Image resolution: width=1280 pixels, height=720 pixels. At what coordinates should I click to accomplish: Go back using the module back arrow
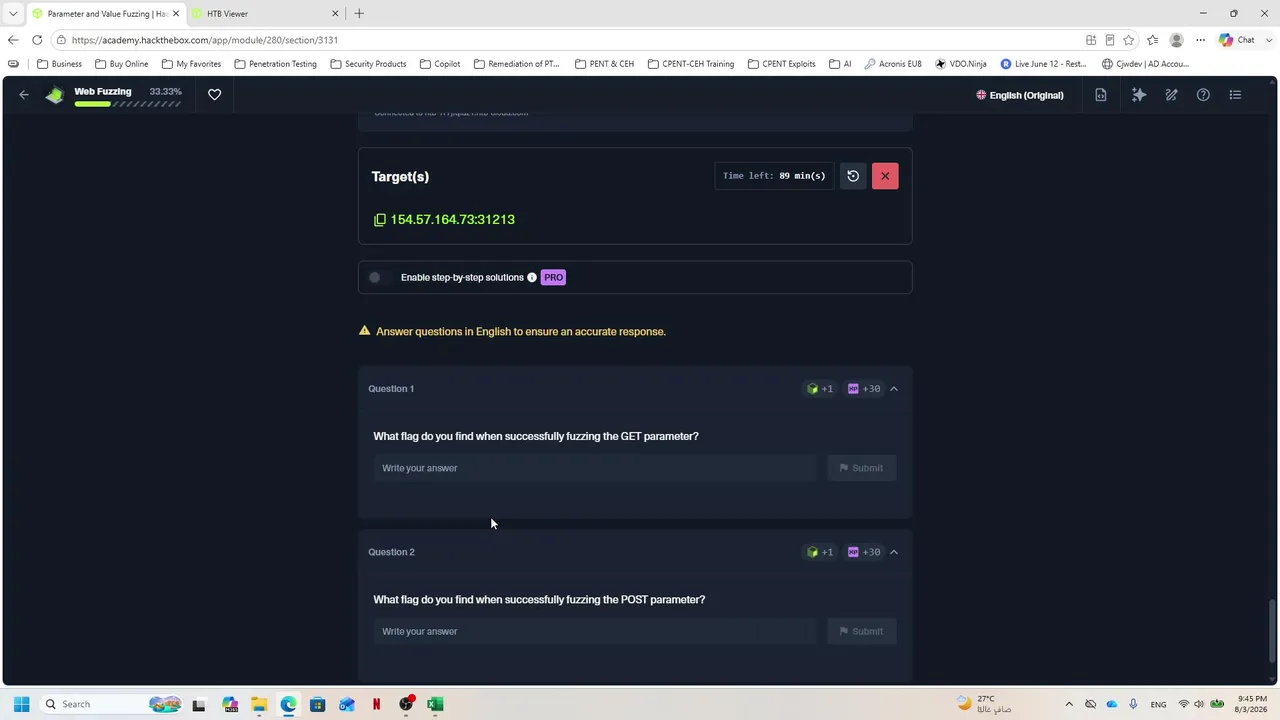point(24,95)
